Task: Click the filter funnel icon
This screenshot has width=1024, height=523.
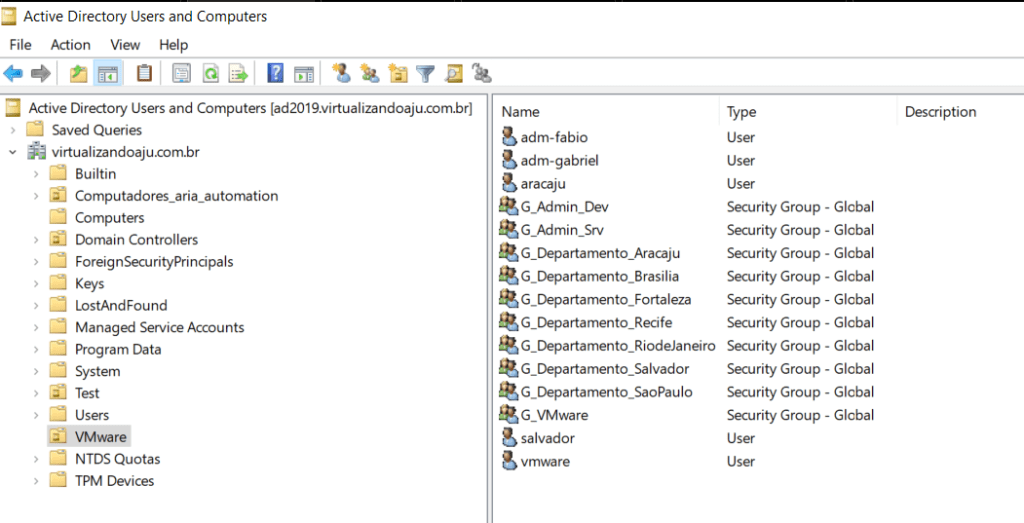Action: (x=426, y=73)
